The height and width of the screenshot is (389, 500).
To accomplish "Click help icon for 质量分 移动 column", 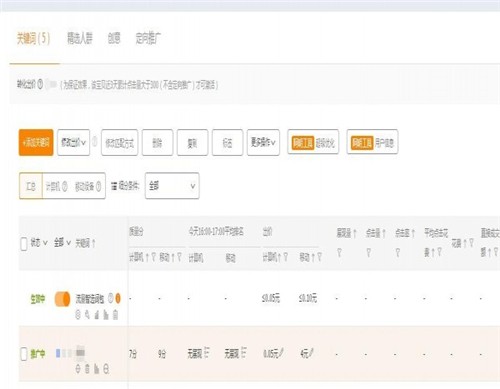I will click(179, 257).
